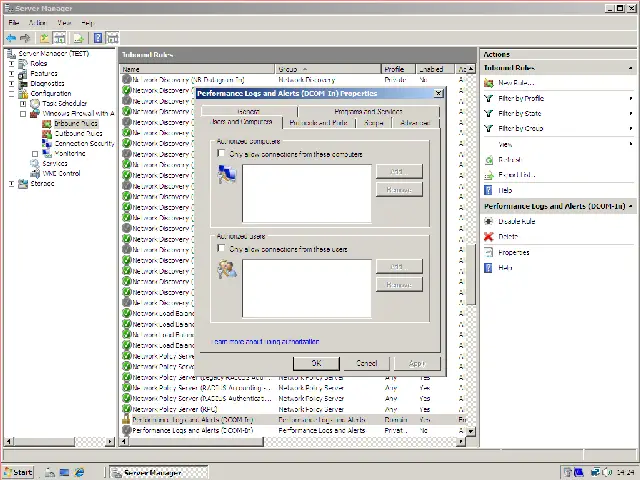This screenshot has height=480, width=640.
Task: Click the Internet Explorer quick launch icon
Action: click(79, 472)
